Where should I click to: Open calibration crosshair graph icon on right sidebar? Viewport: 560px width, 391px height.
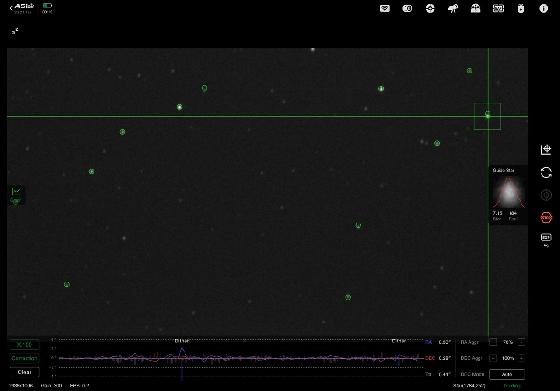point(546,150)
